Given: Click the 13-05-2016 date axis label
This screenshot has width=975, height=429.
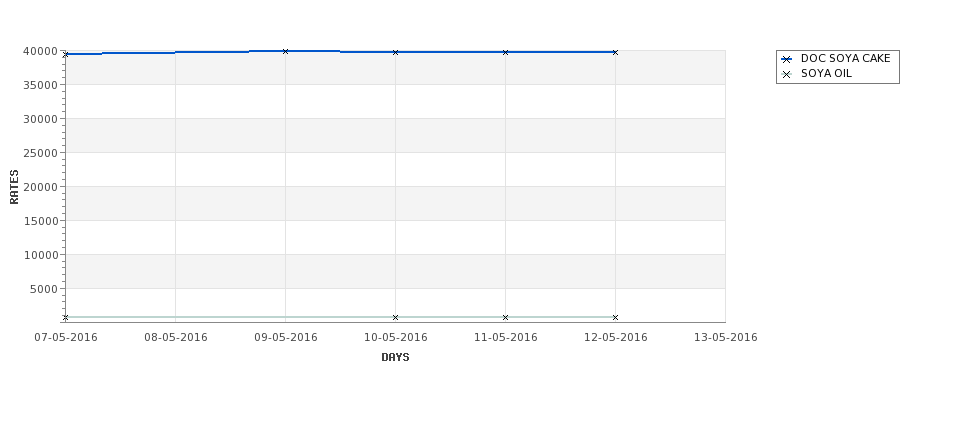Looking at the screenshot, I should (726, 338).
